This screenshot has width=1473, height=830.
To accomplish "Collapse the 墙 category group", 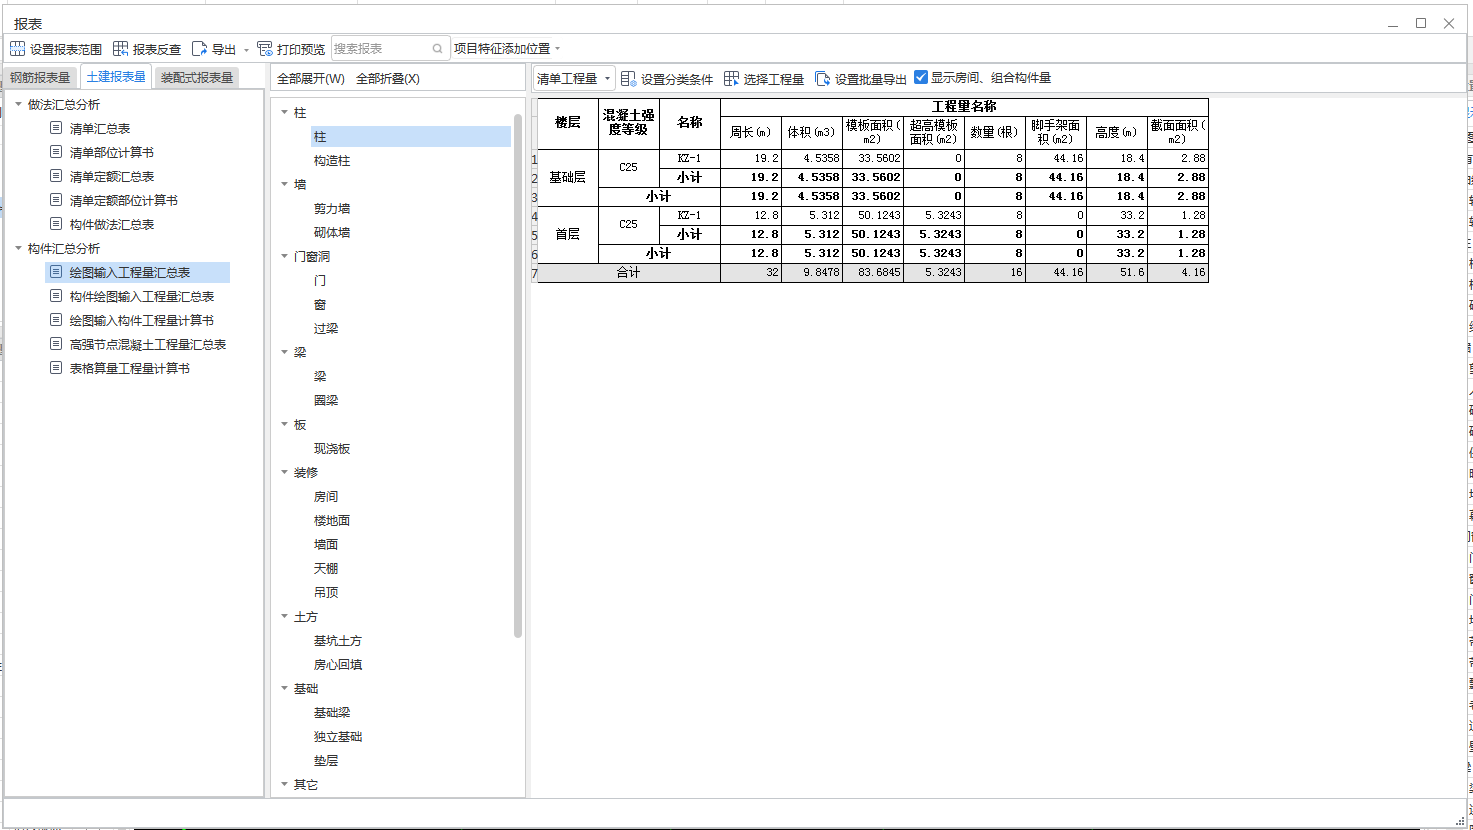I will click(284, 185).
